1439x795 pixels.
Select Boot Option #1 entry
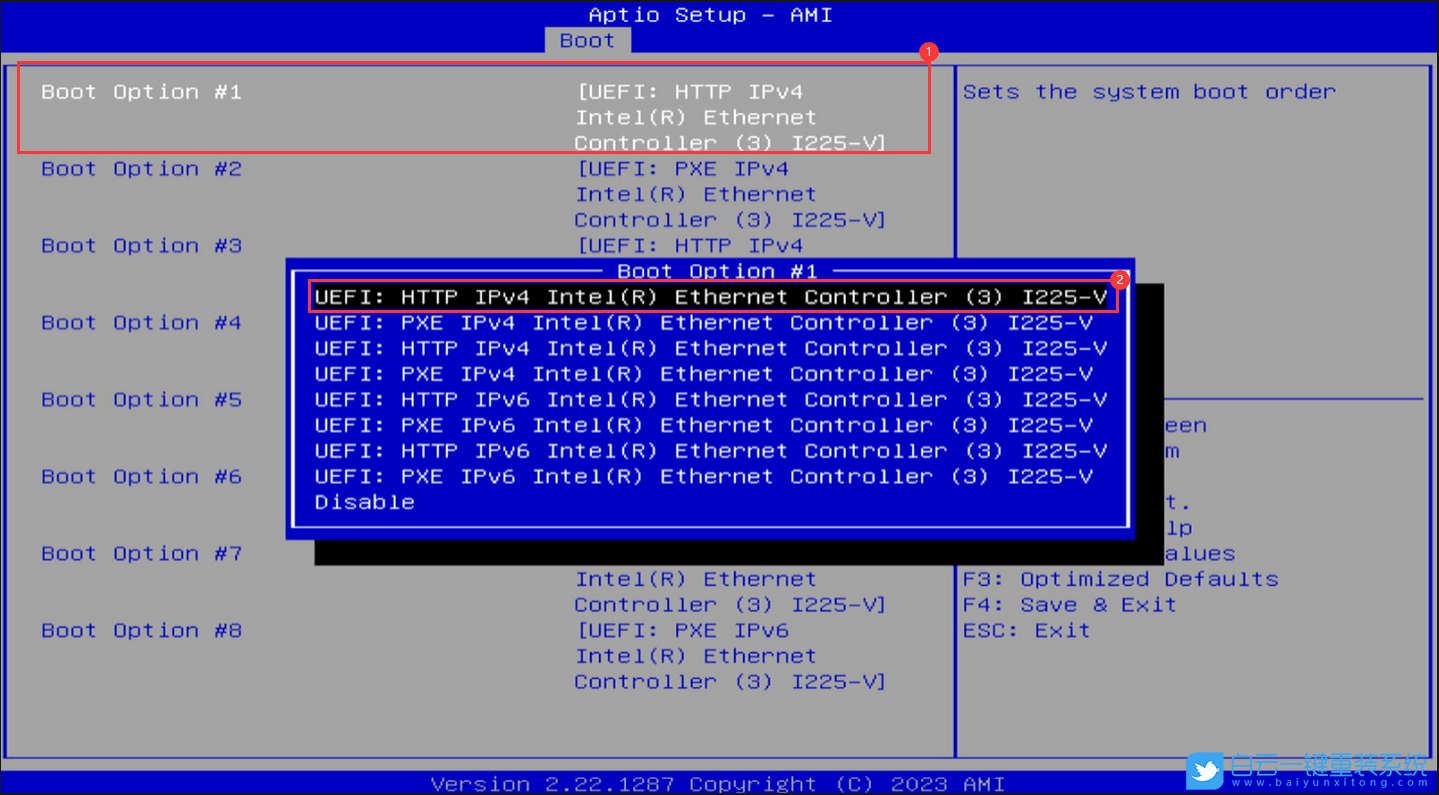[140, 91]
